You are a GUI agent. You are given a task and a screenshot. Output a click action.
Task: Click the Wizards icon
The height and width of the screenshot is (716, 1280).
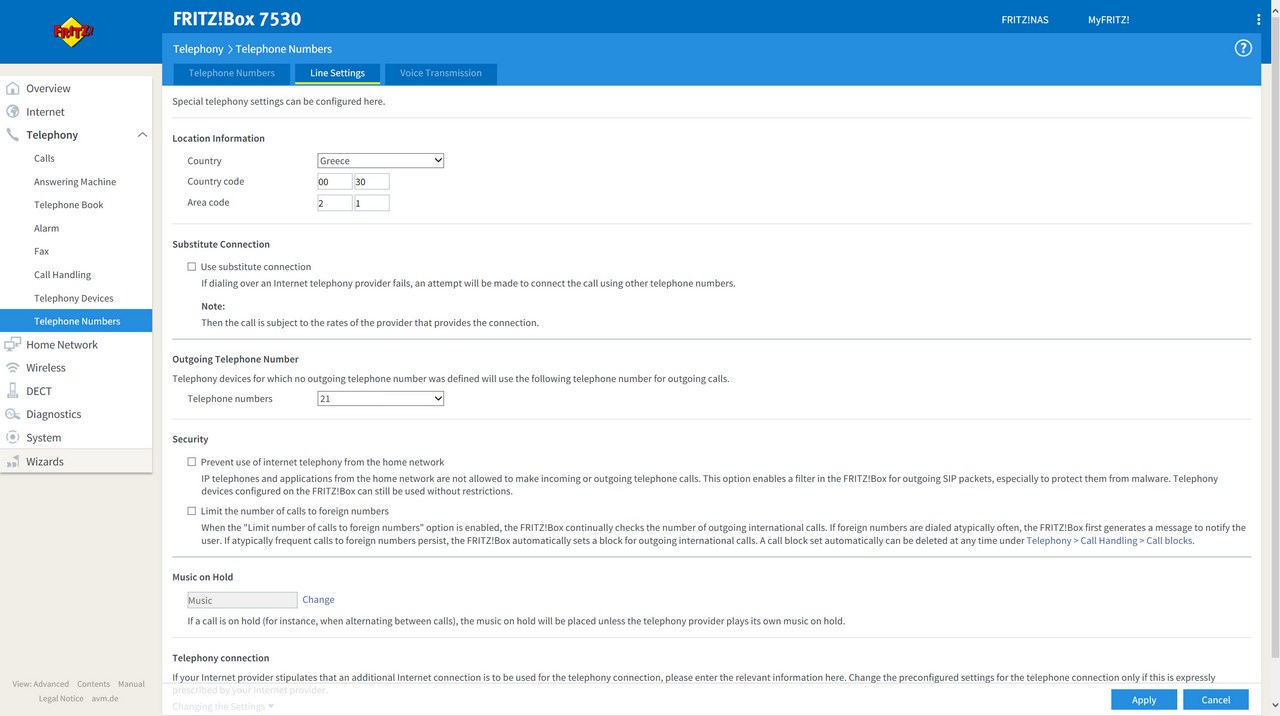(x=13, y=461)
